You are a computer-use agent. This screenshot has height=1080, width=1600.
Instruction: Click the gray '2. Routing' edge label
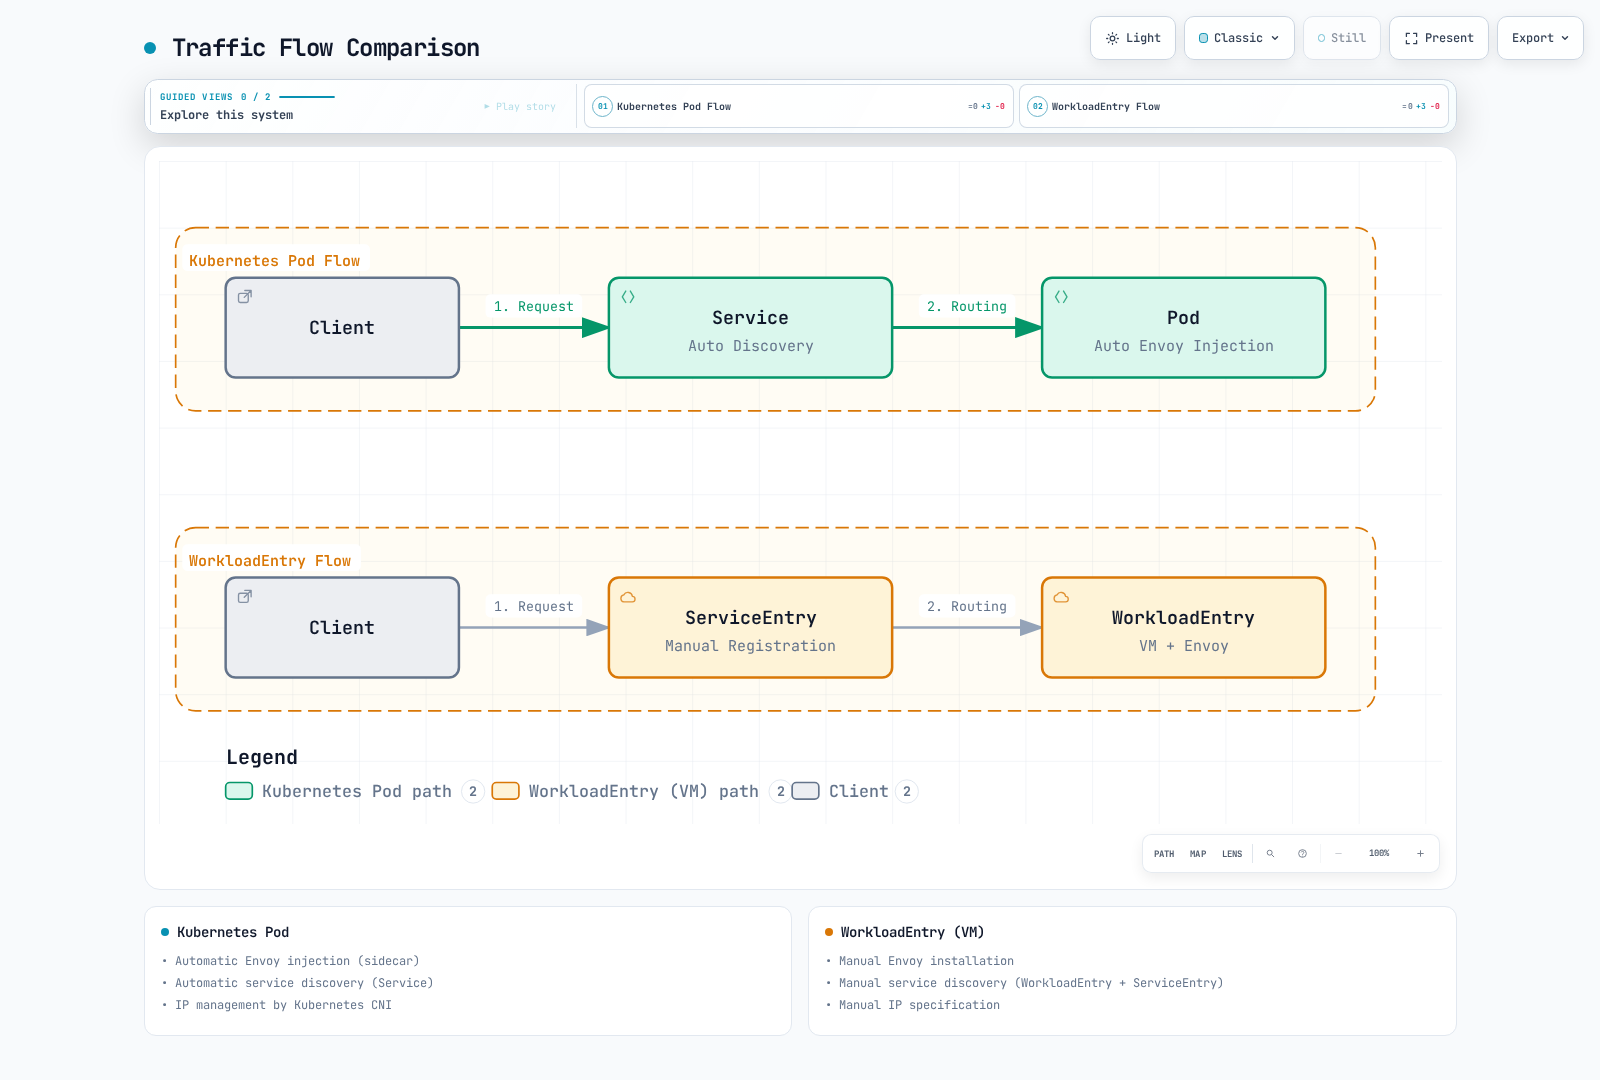(x=967, y=607)
